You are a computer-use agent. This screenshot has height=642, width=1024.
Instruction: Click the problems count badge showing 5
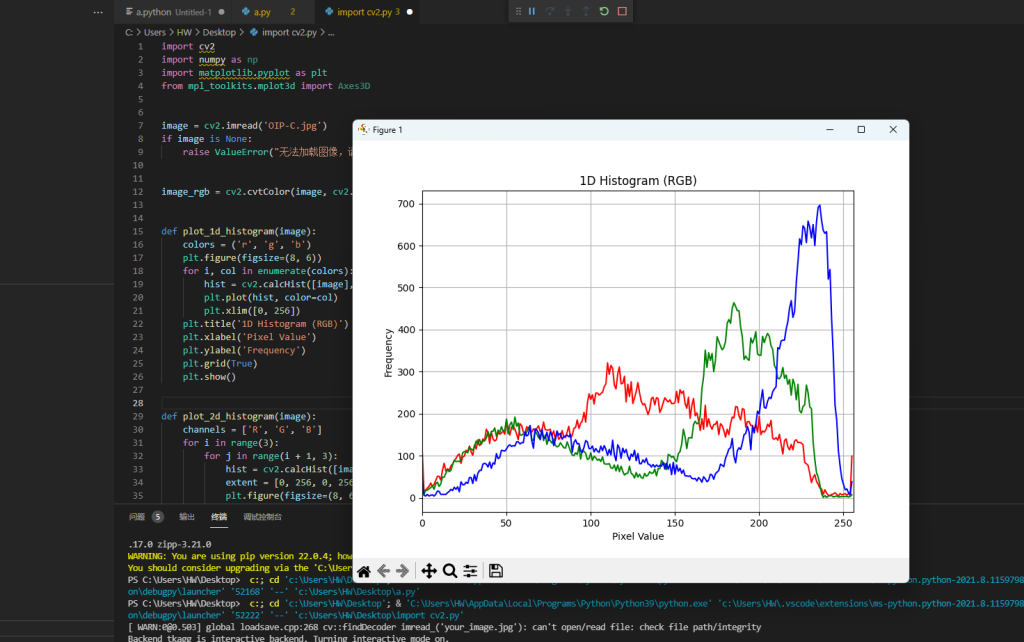(x=158, y=517)
